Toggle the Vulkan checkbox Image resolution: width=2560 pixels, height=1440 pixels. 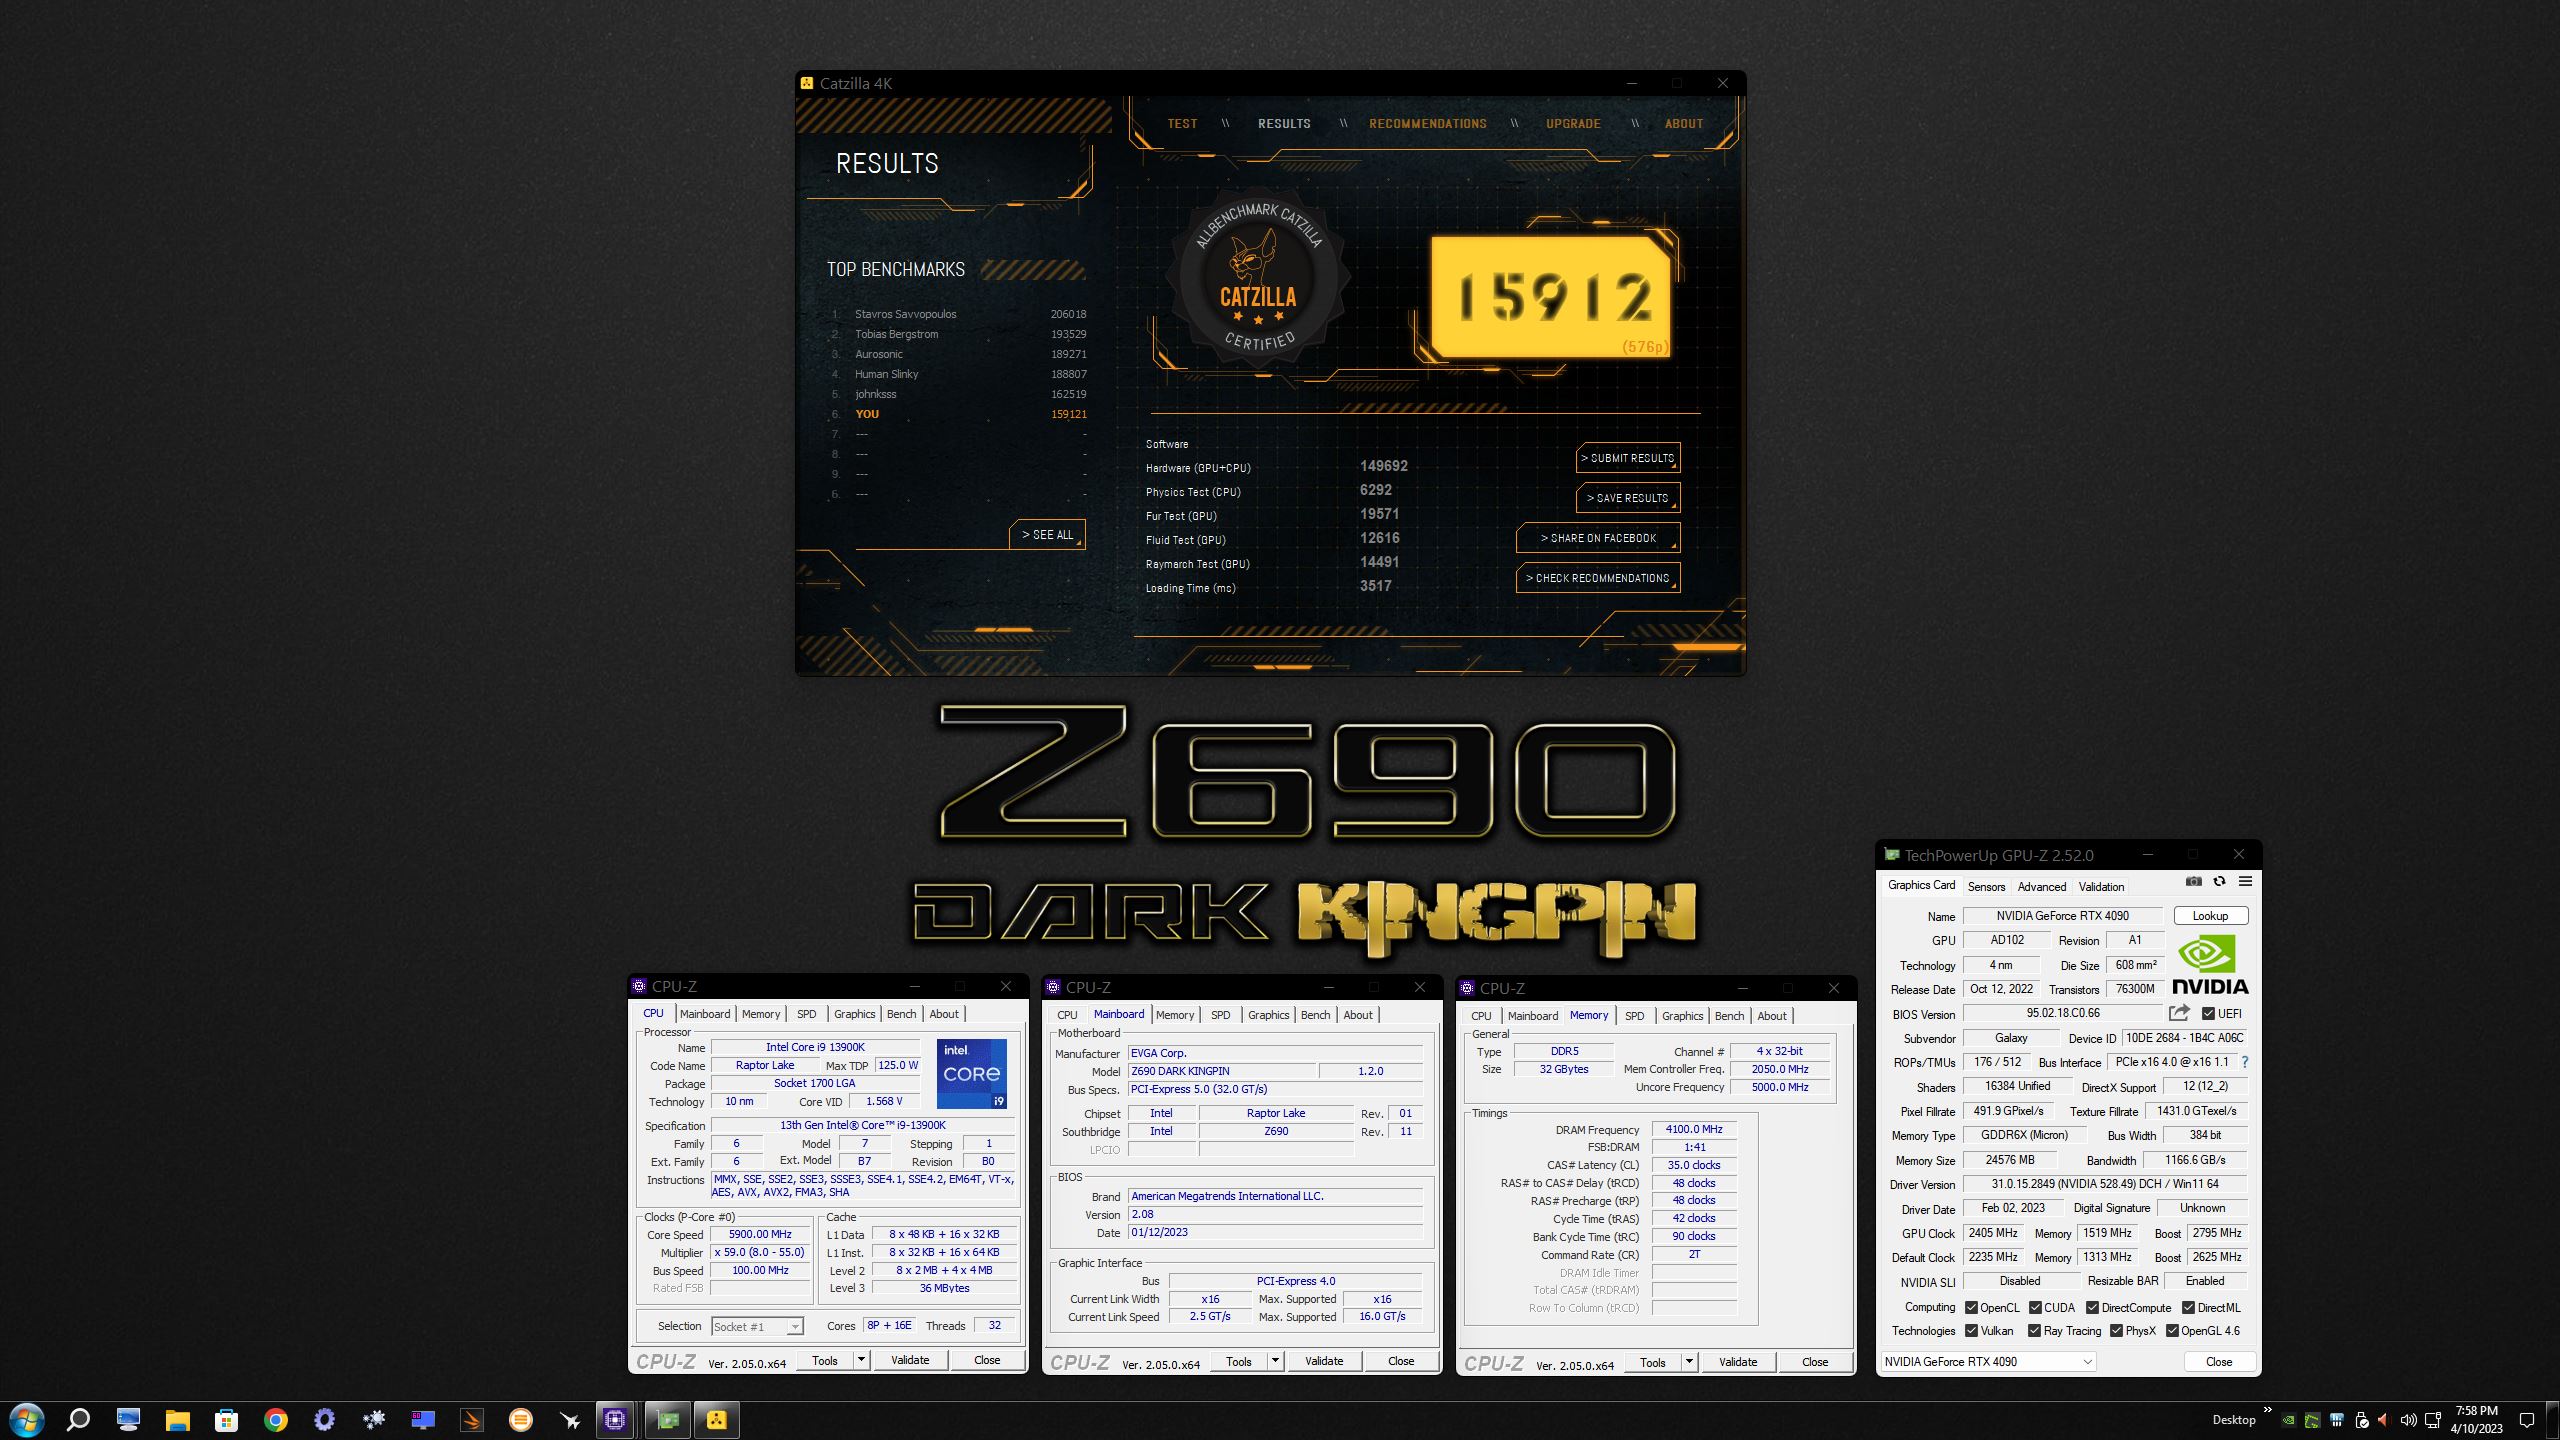pos(1971,1330)
